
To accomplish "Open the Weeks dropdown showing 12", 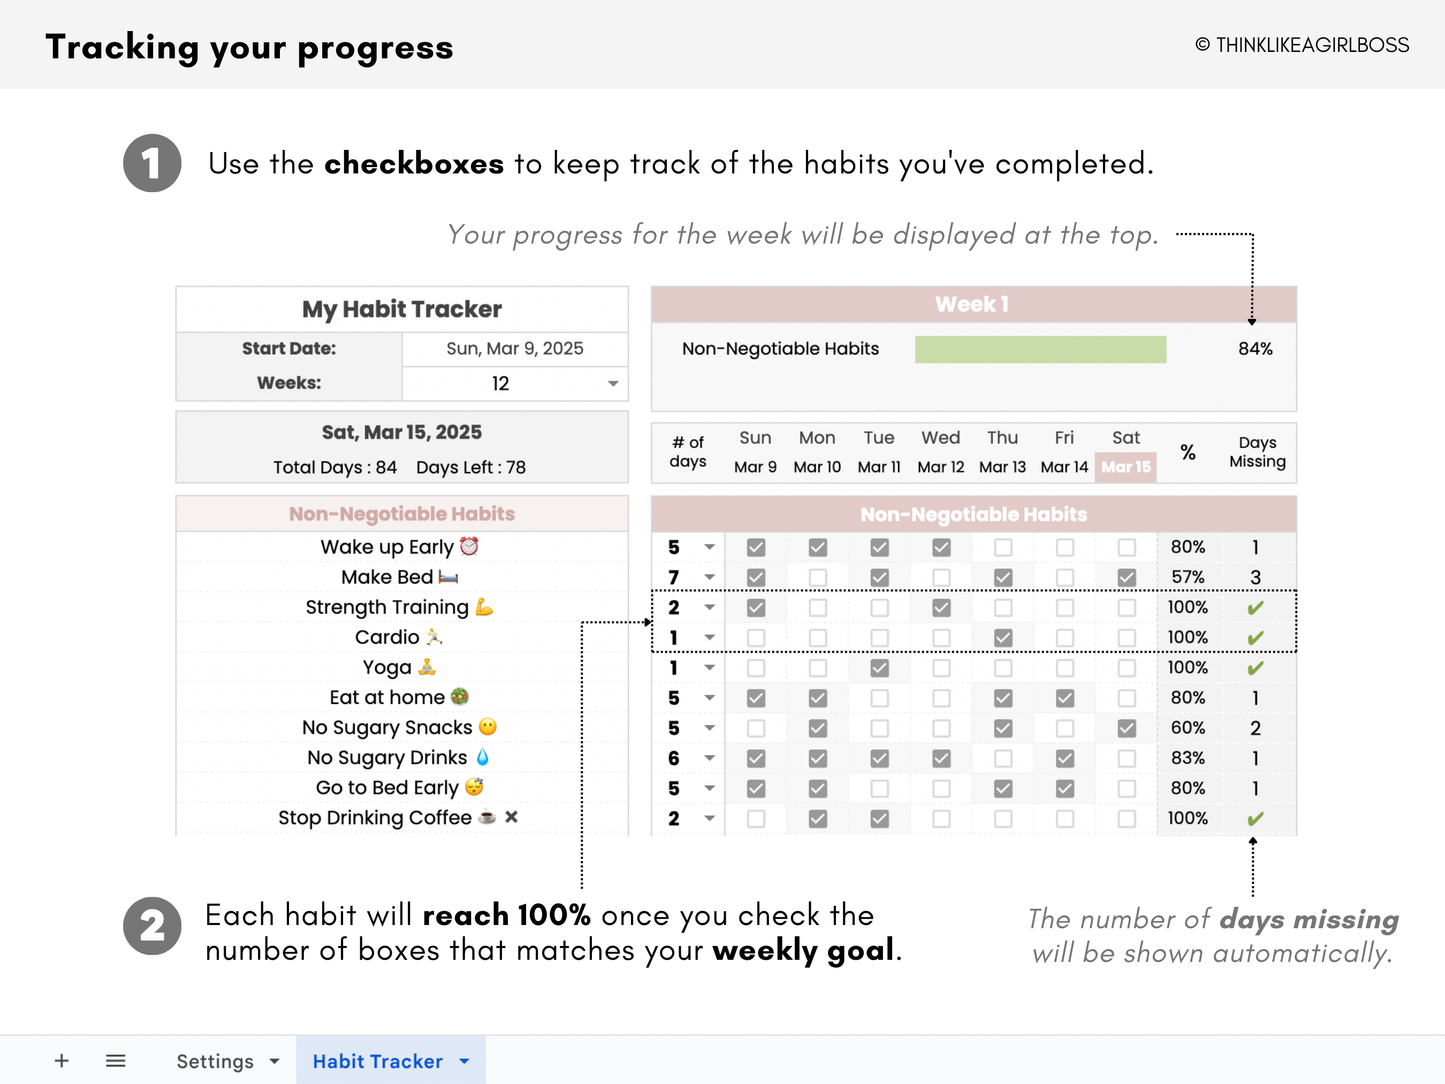I will (x=612, y=383).
